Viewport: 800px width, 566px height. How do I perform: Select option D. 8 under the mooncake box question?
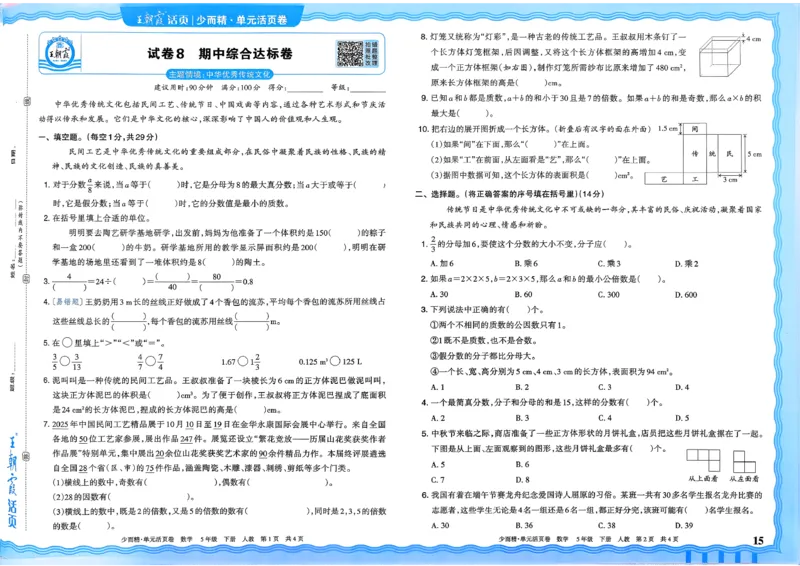coord(522,480)
